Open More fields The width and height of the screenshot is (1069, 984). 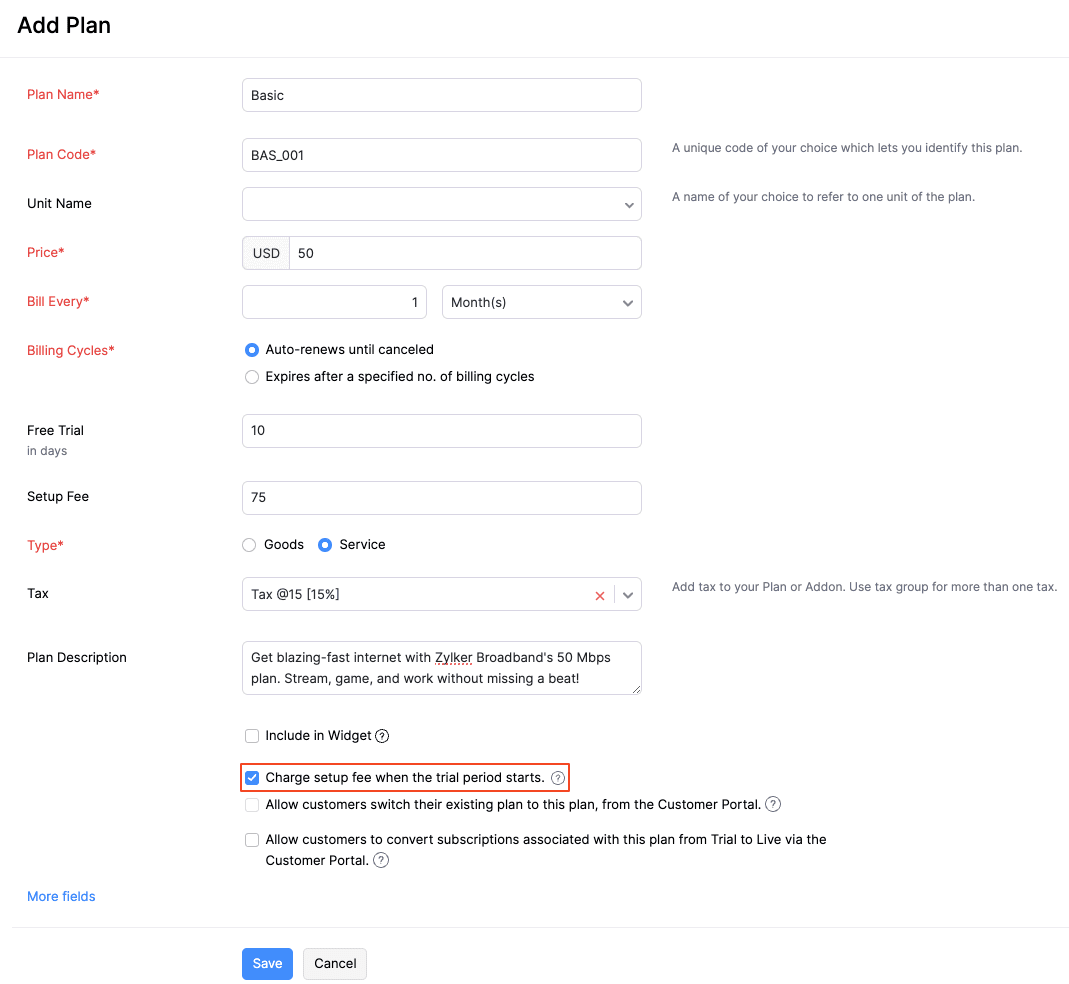click(x=61, y=896)
